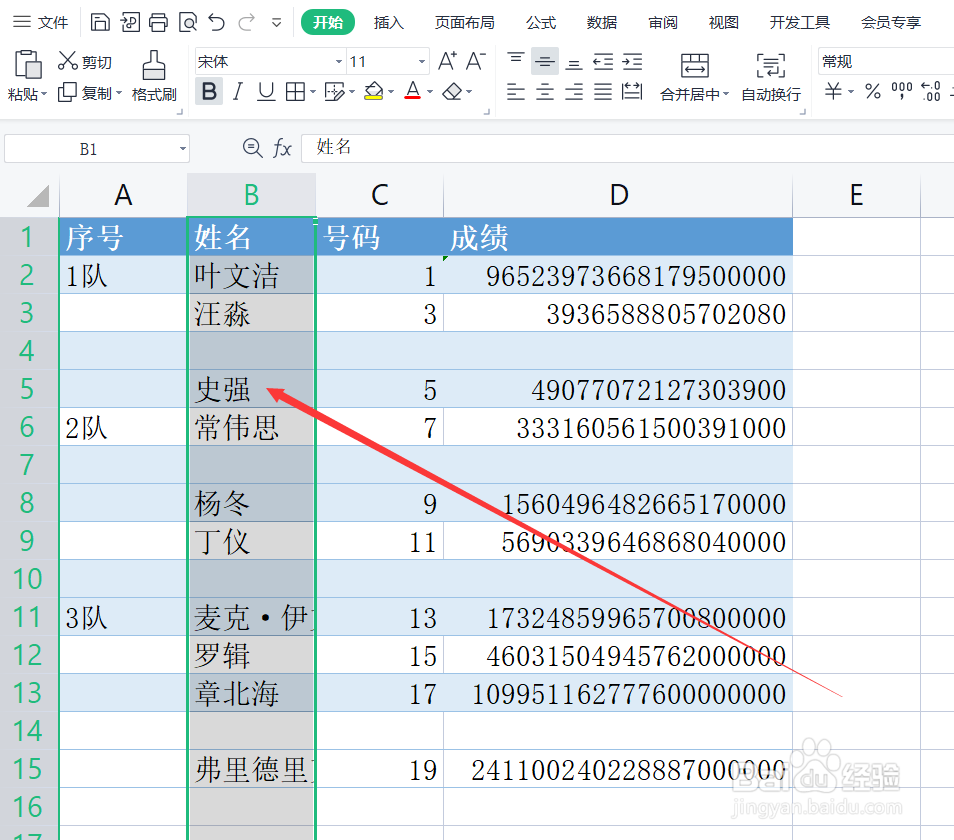
Task: Switch to the 插入 ribbon tab
Action: point(388,22)
